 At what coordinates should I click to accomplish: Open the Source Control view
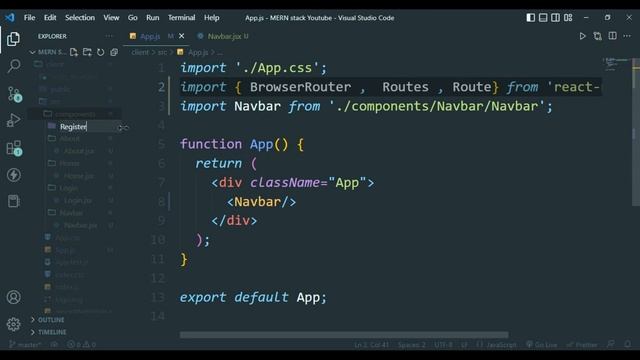(x=14, y=94)
